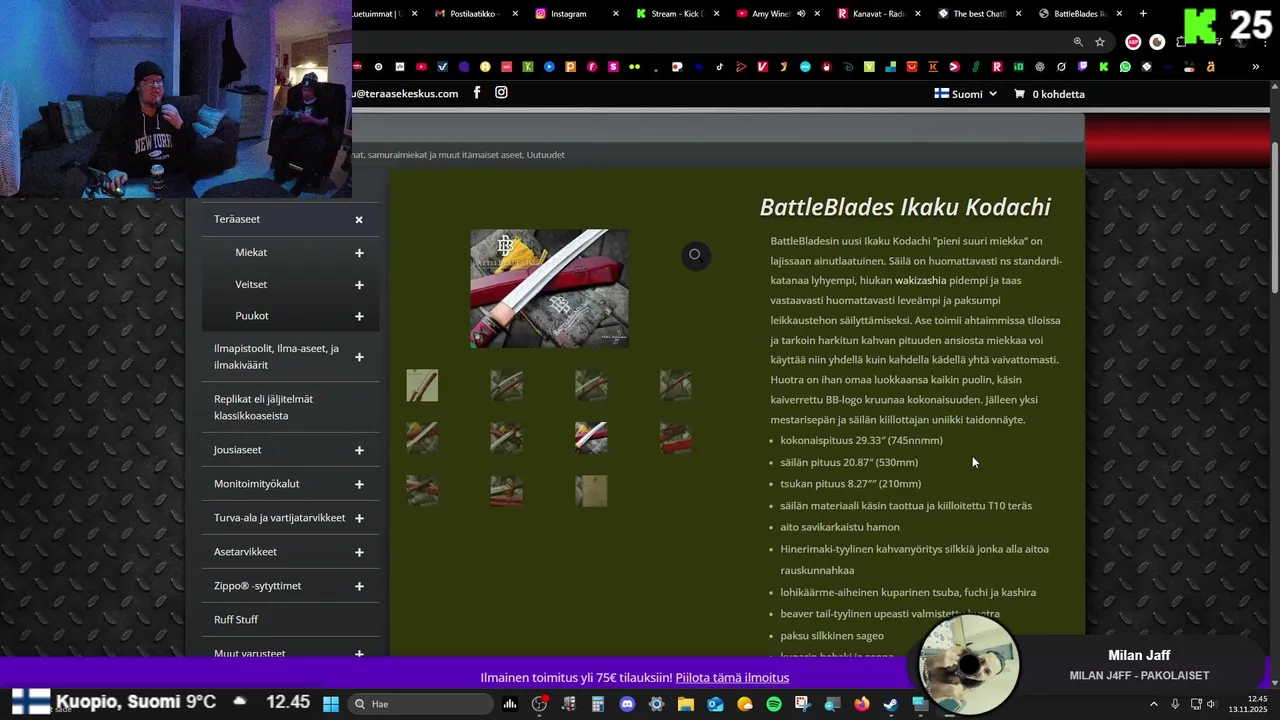The image size is (1280, 720).
Task: Switch to the Kanavat - Radio tab
Action: (878, 14)
